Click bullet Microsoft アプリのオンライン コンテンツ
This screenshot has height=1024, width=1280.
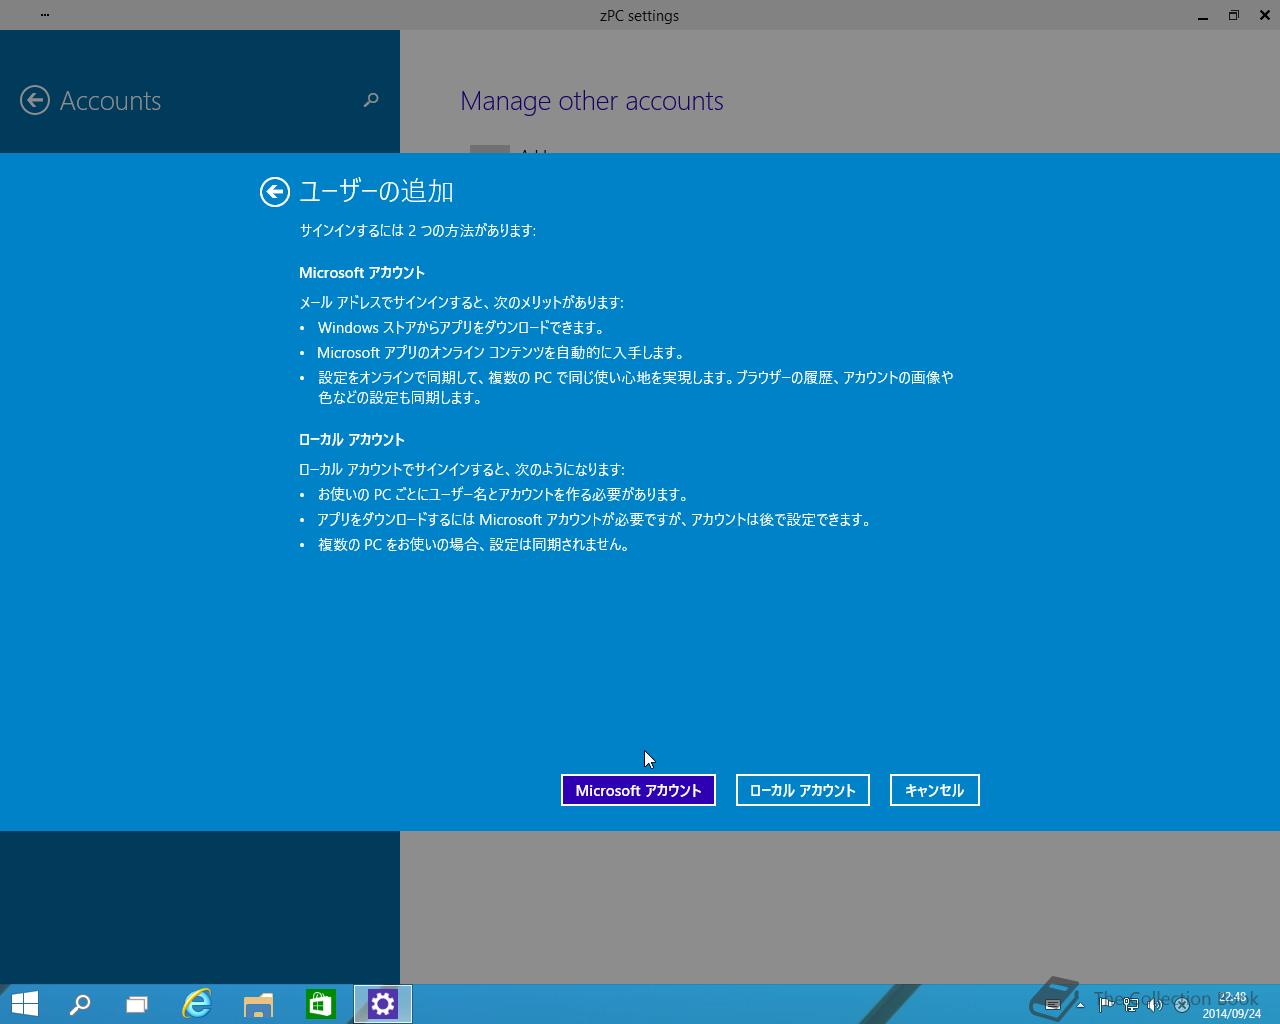click(x=502, y=353)
